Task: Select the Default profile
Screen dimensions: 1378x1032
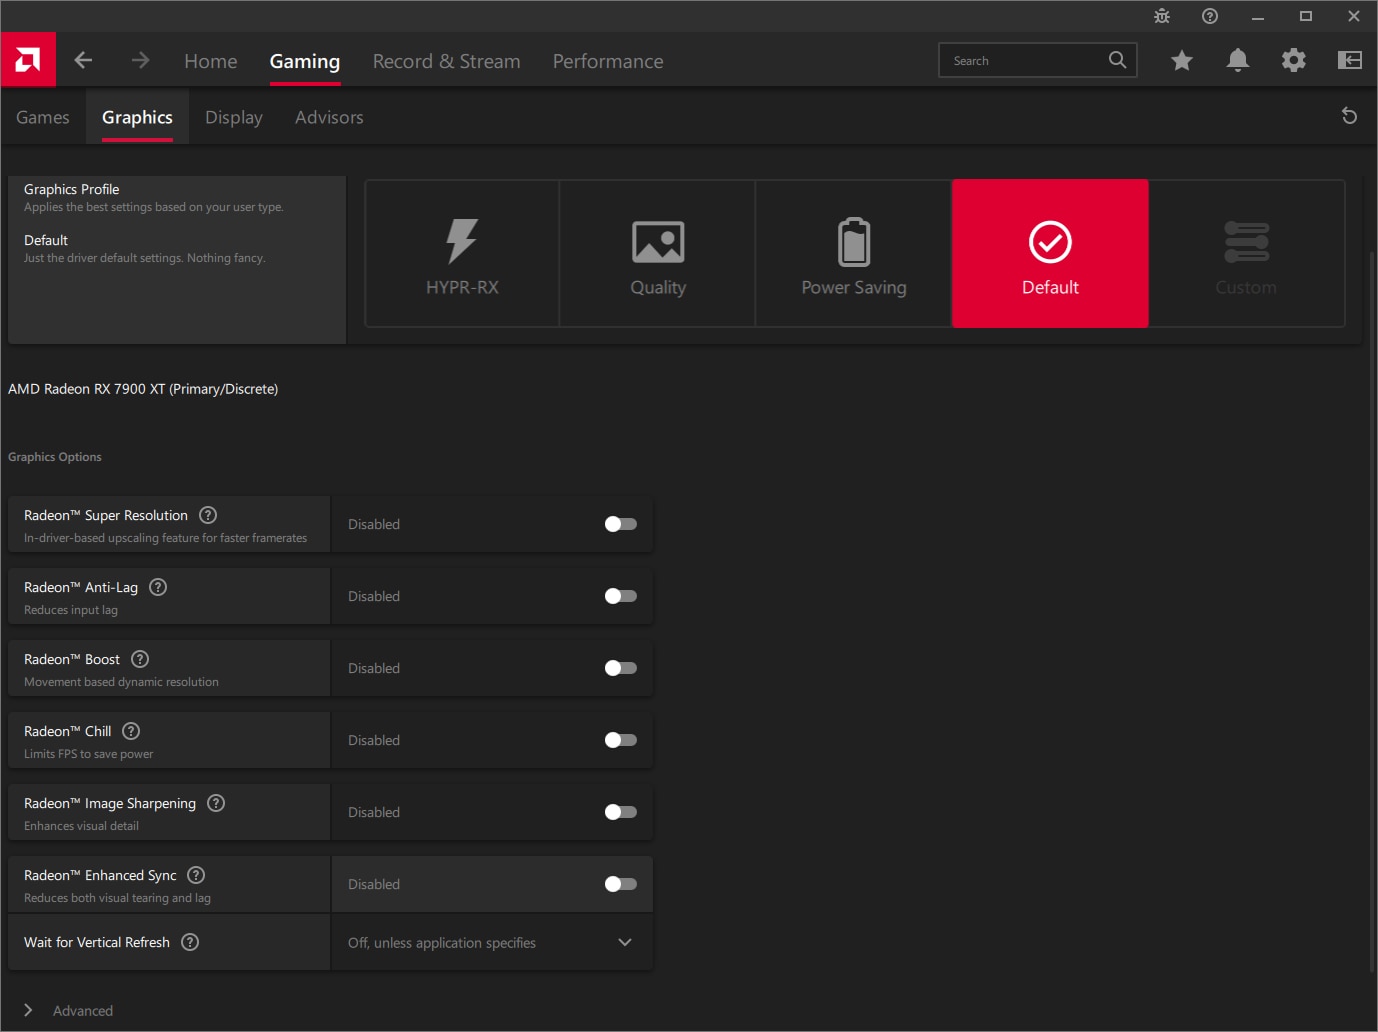Action: [1050, 254]
